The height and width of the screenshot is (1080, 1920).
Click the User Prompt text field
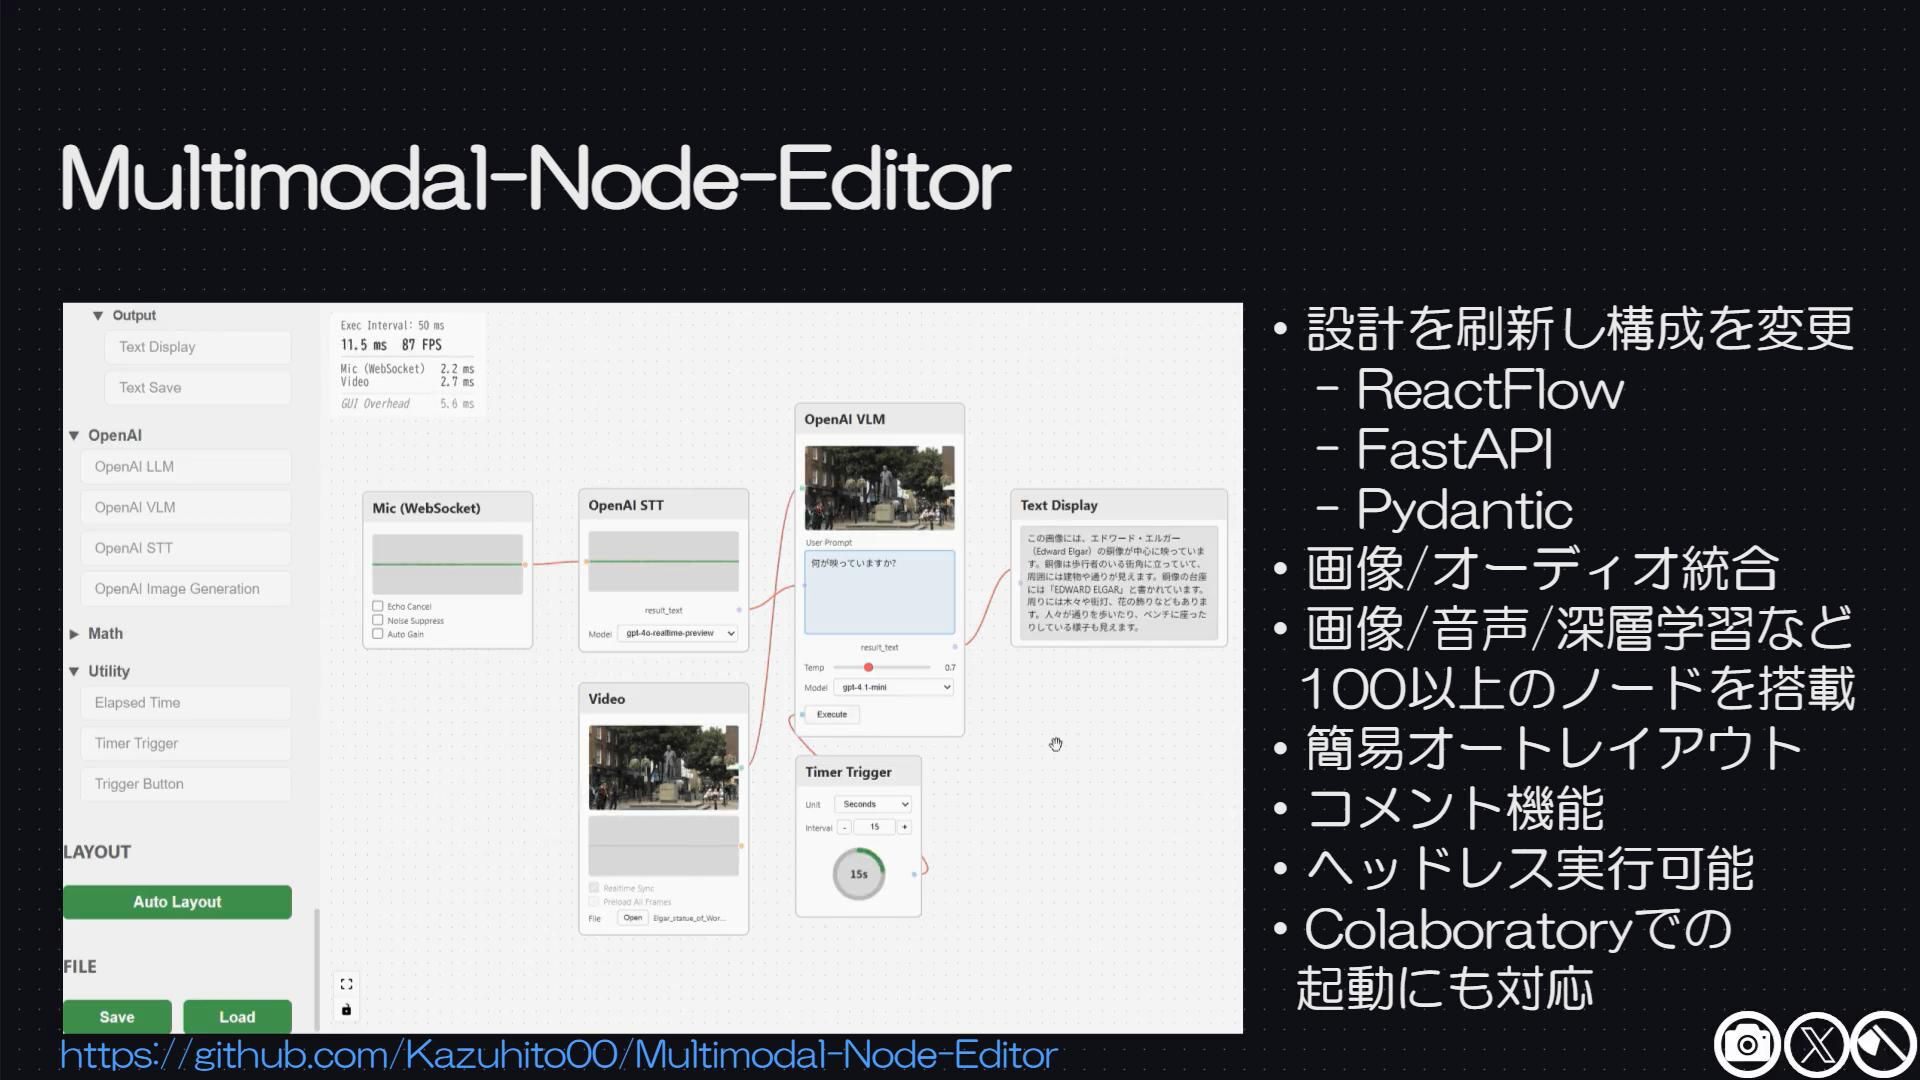pyautogui.click(x=879, y=592)
